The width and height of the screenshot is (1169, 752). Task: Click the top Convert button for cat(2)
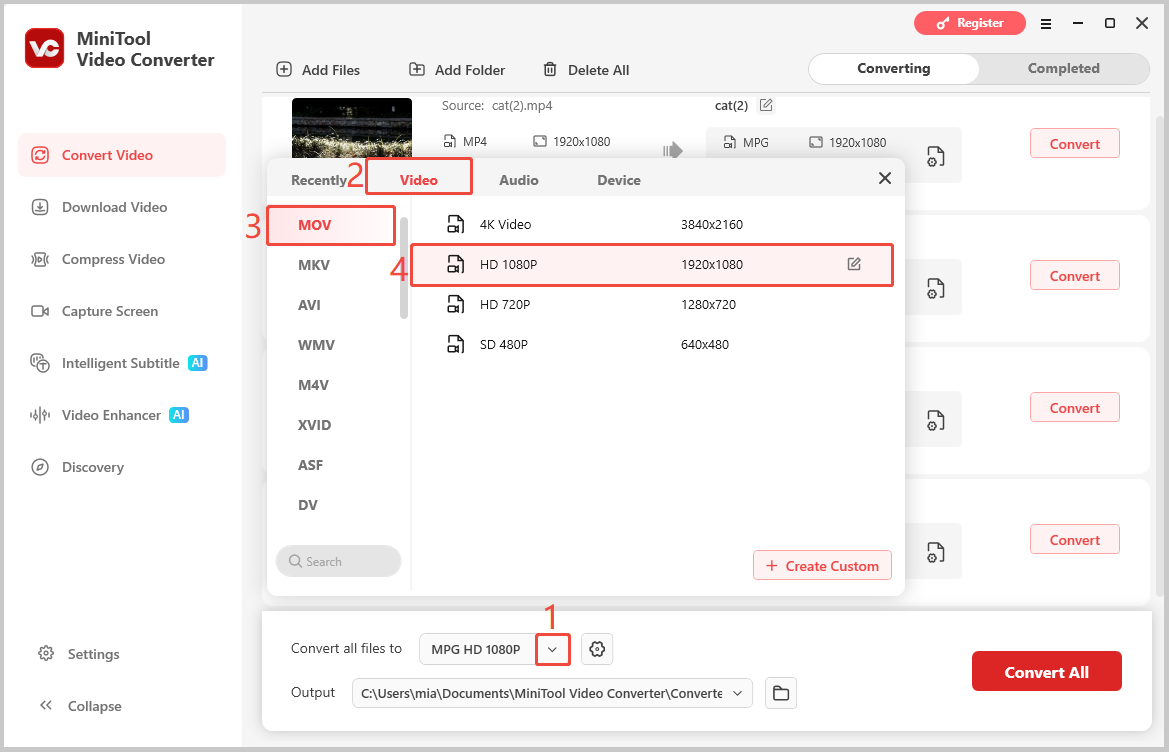(1074, 144)
